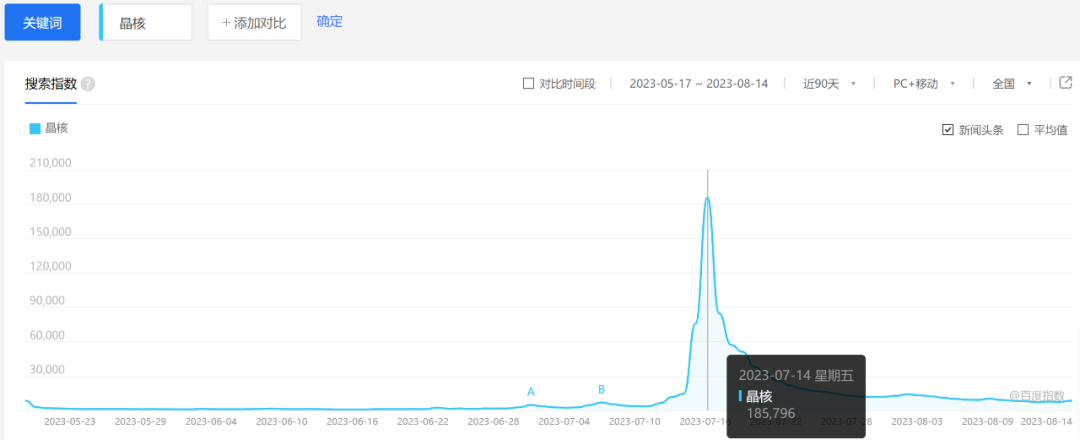
Task: Open the date range 2023-05-17 ~ 2023-08-14 picker
Action: [x=698, y=84]
